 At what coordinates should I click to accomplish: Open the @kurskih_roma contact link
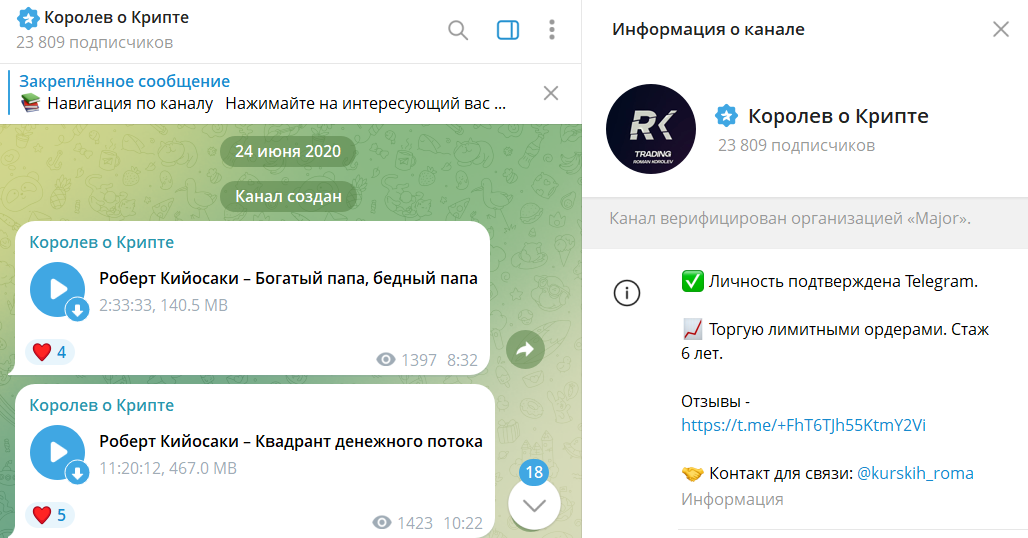[x=915, y=473]
